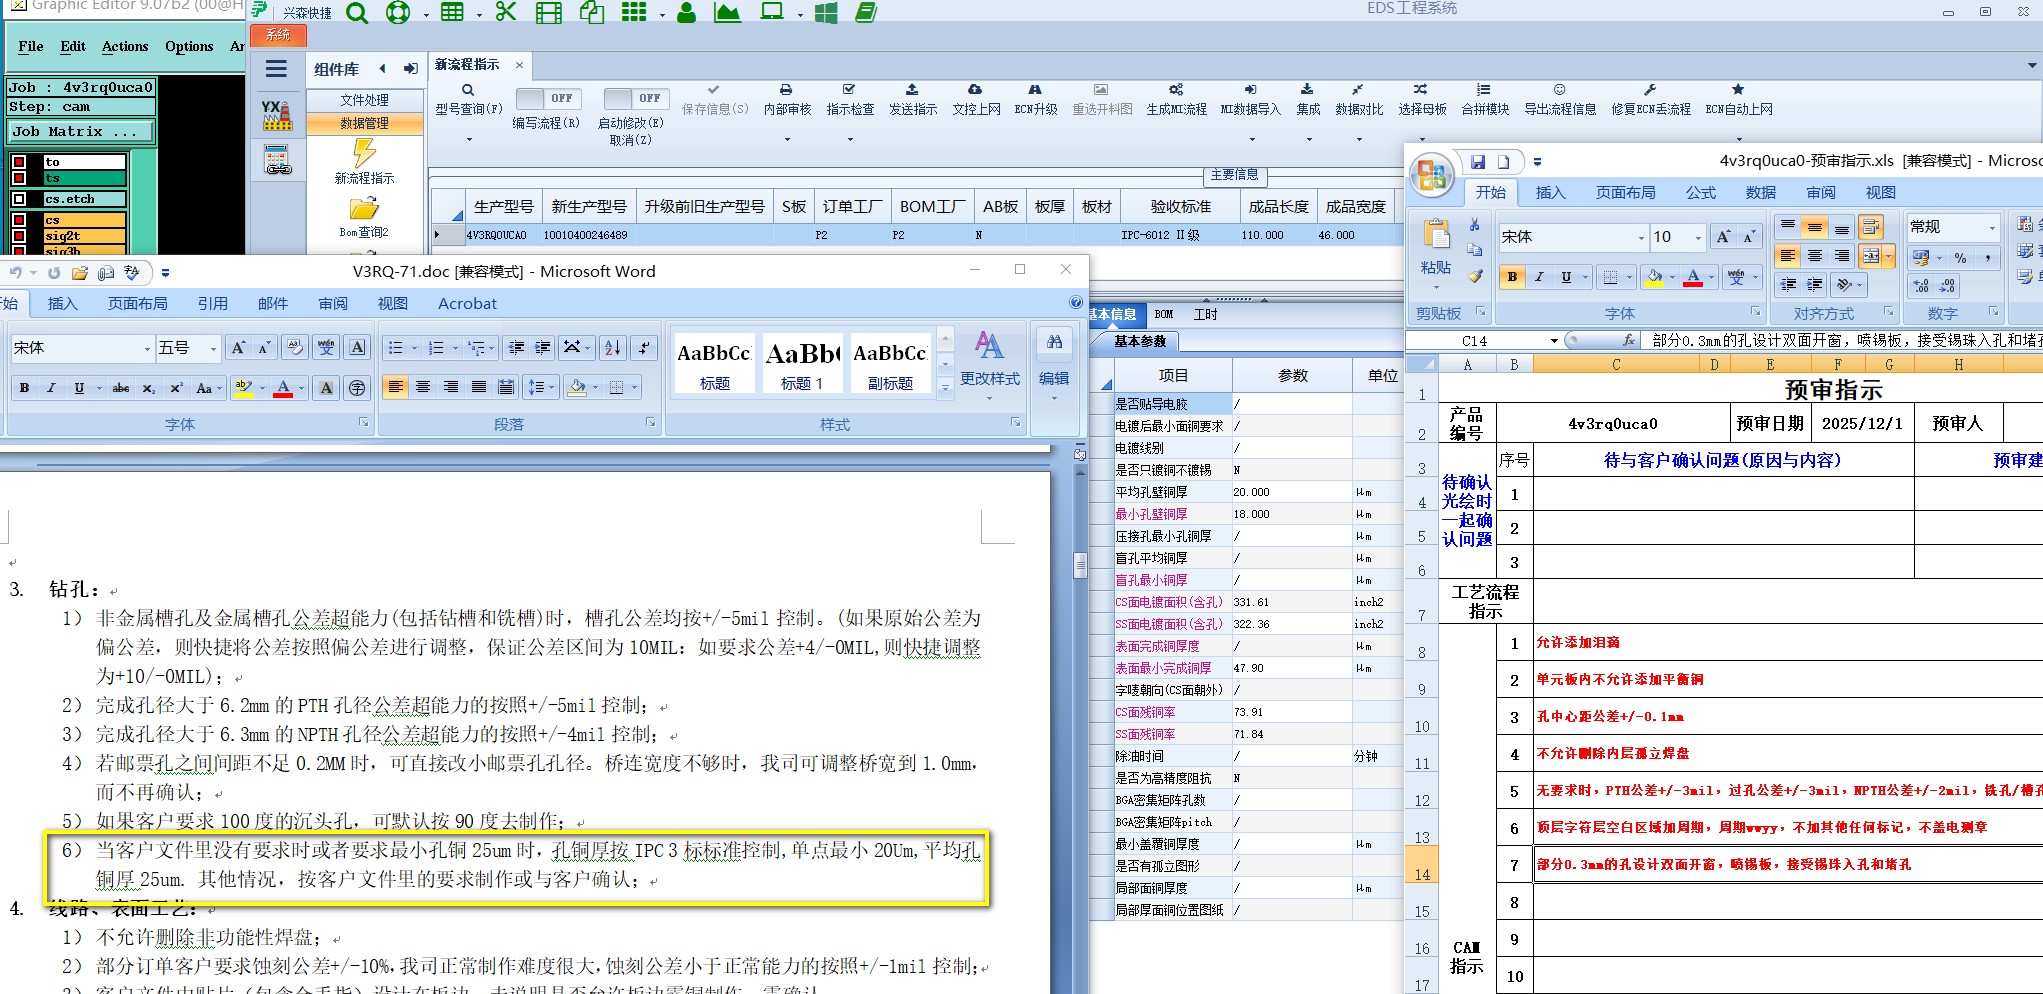Screen dimensions: 2043x994
Task: Open Actions menu in Graphic Editor
Action: tap(125, 46)
